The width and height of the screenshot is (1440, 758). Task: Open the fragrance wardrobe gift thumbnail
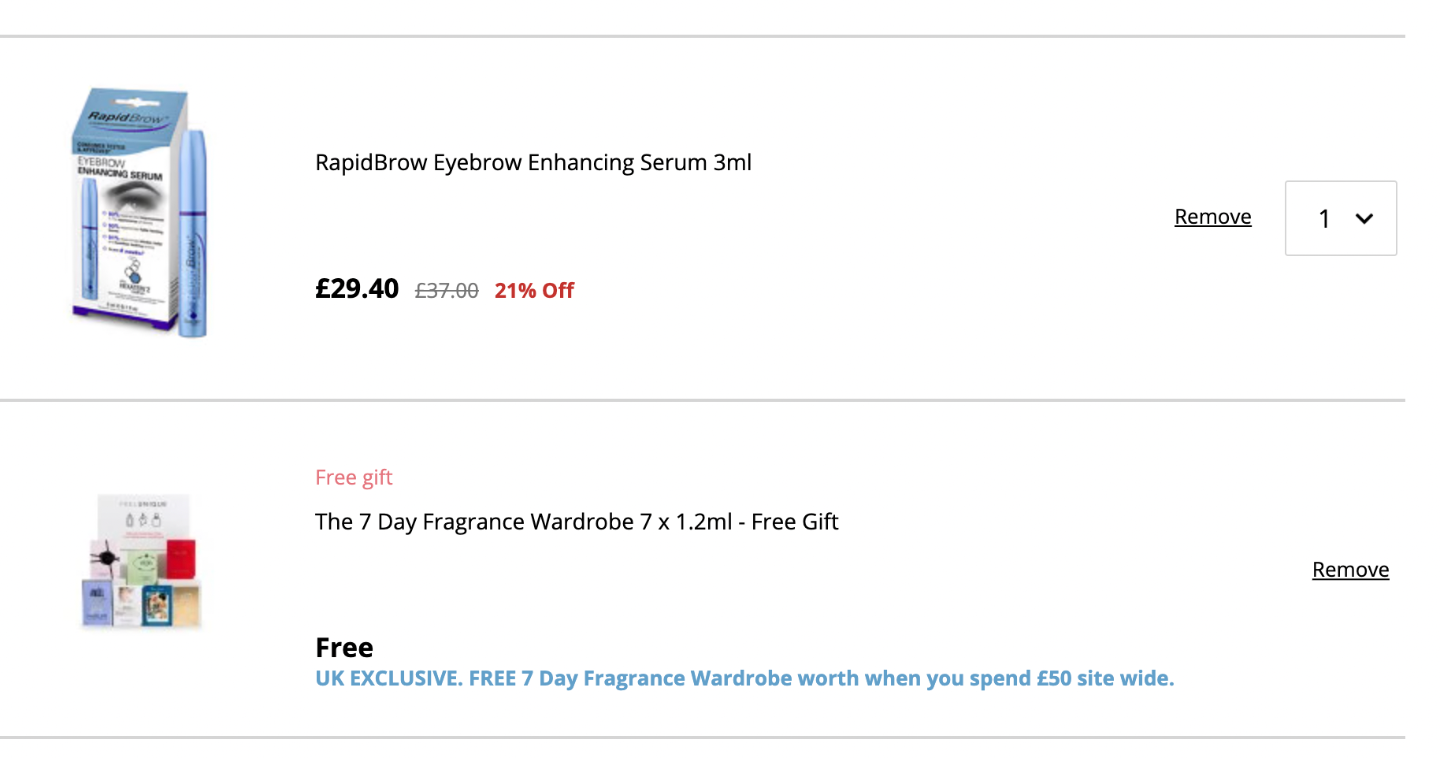pyautogui.click(x=141, y=562)
